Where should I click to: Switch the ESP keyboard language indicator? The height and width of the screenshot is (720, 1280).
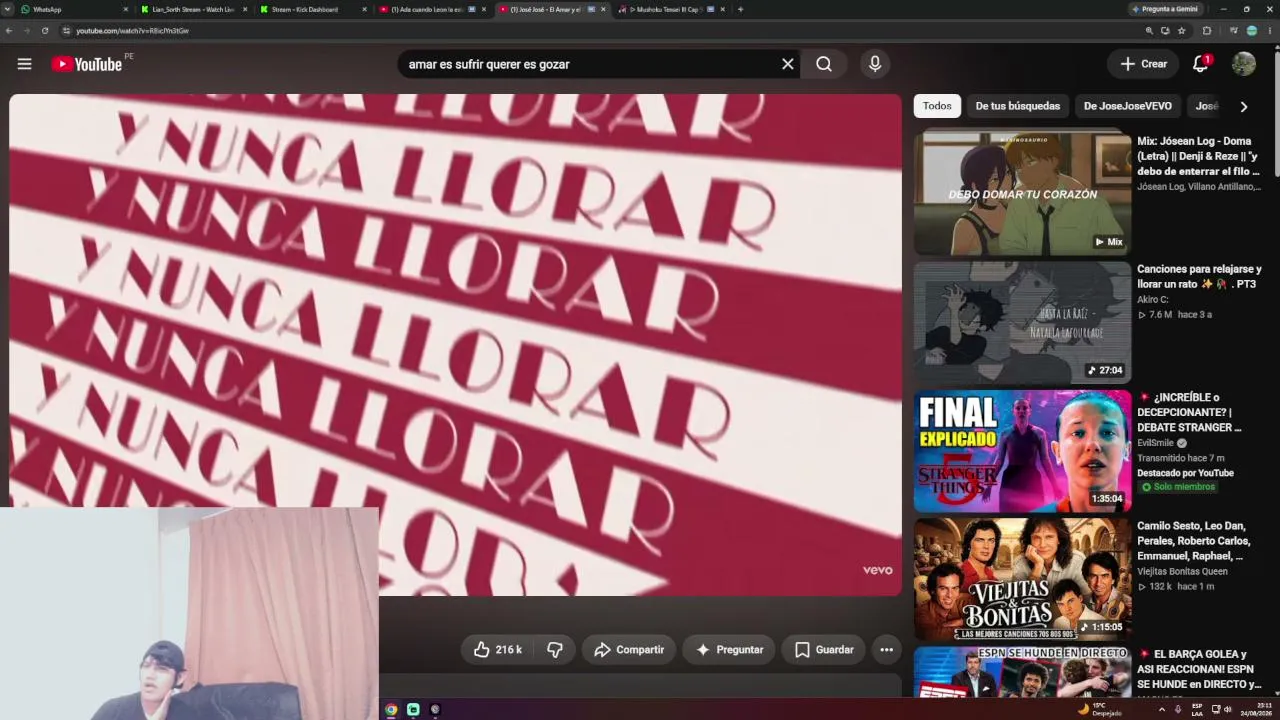[x=1197, y=710]
